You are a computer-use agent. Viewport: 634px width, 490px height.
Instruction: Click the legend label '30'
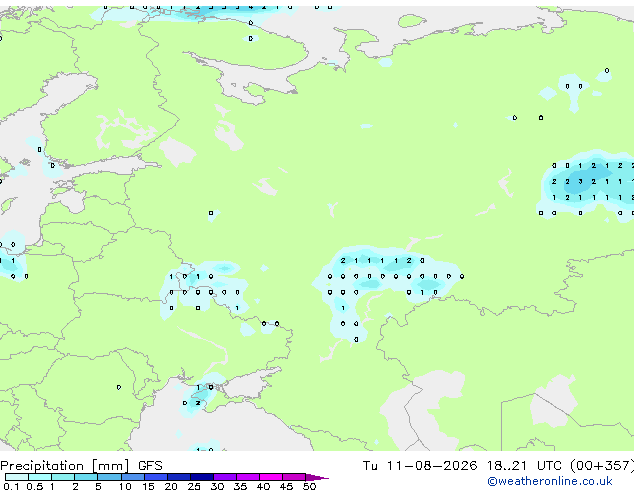[x=217, y=486]
